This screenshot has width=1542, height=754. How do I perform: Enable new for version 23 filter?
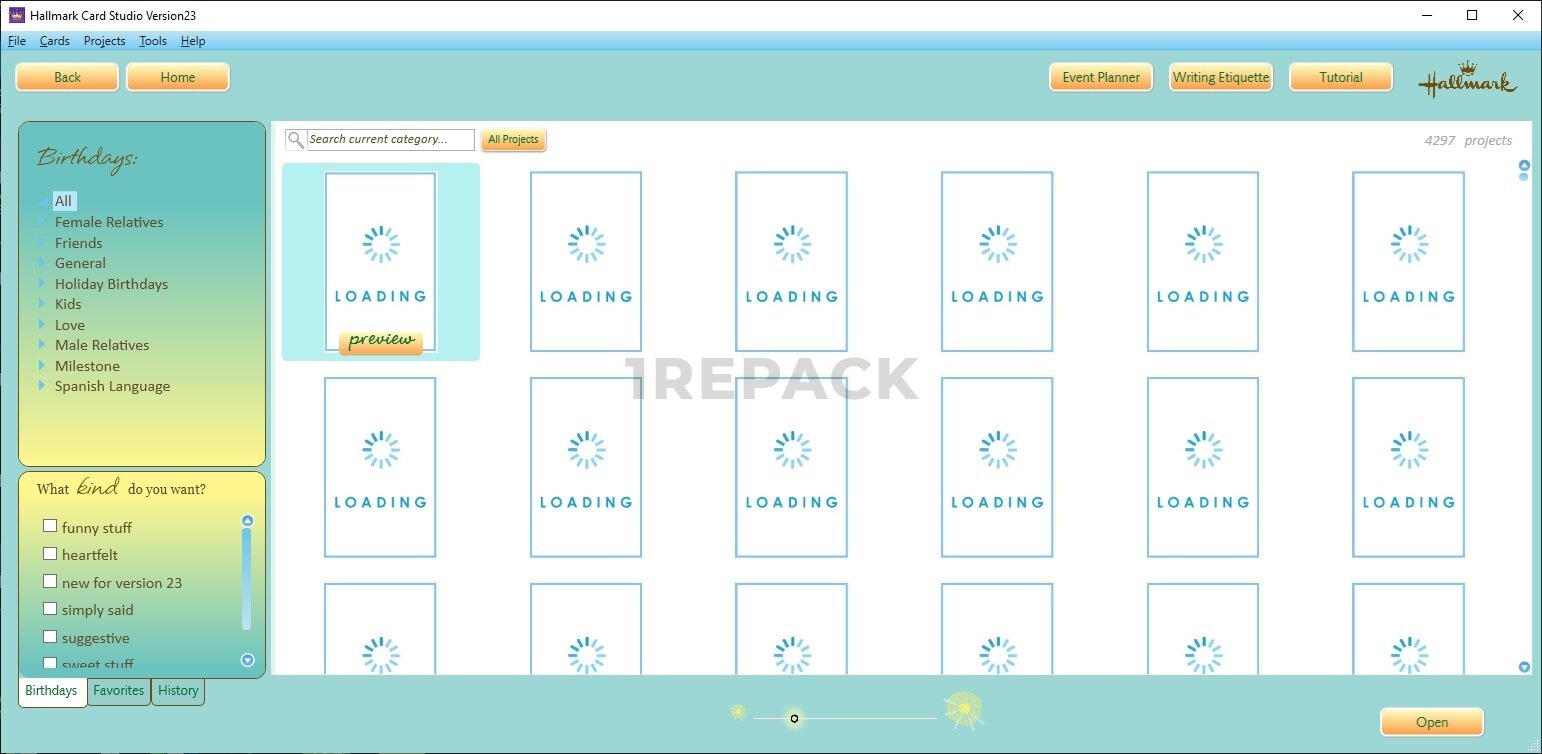tap(50, 581)
